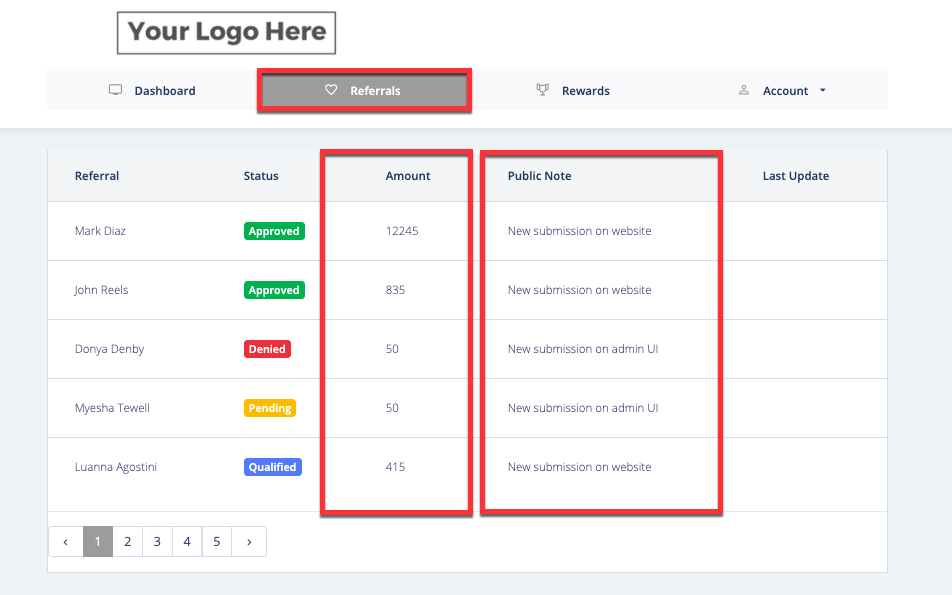
Task: Click the Denied status badge
Action: coord(267,349)
